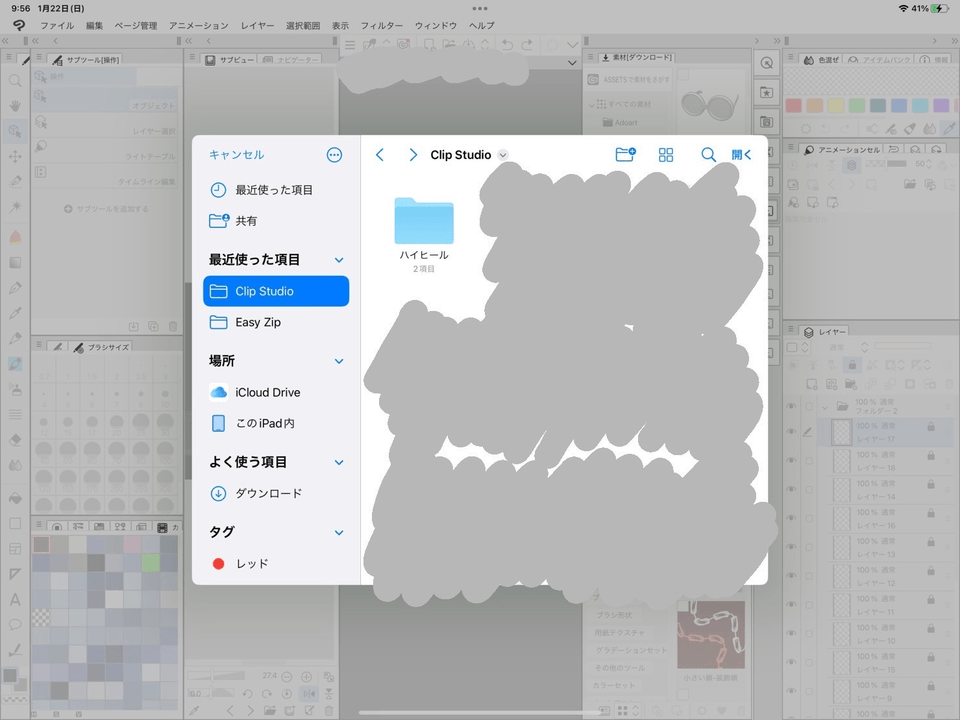Collapse the よく使う項目 section
The width and height of the screenshot is (960, 720).
click(x=339, y=462)
